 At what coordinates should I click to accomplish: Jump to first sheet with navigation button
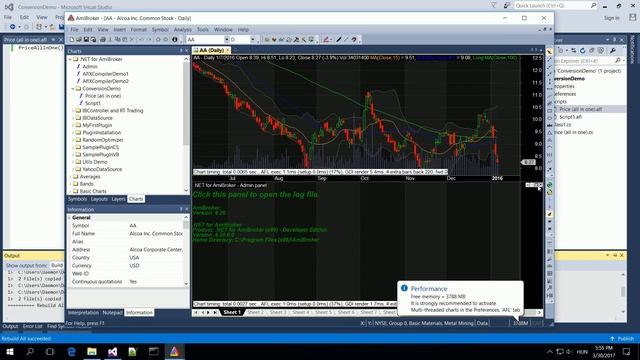pos(196,312)
